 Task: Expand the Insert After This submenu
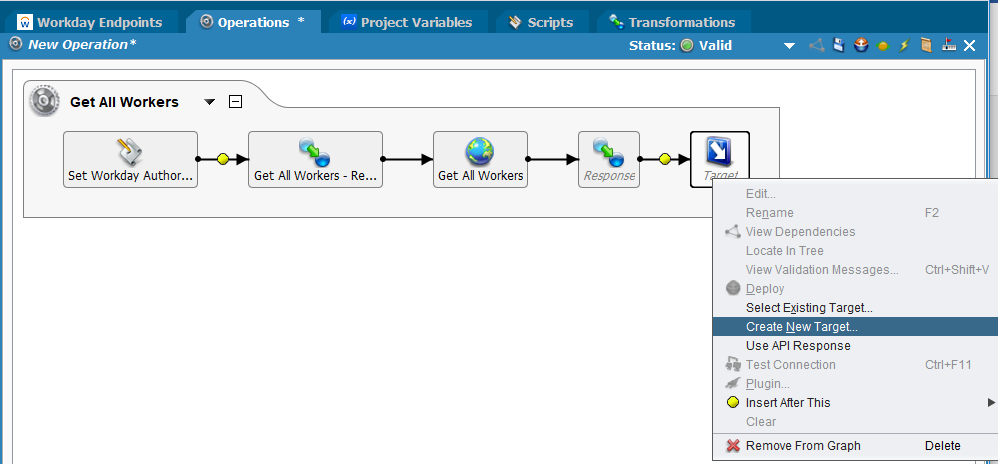click(990, 403)
